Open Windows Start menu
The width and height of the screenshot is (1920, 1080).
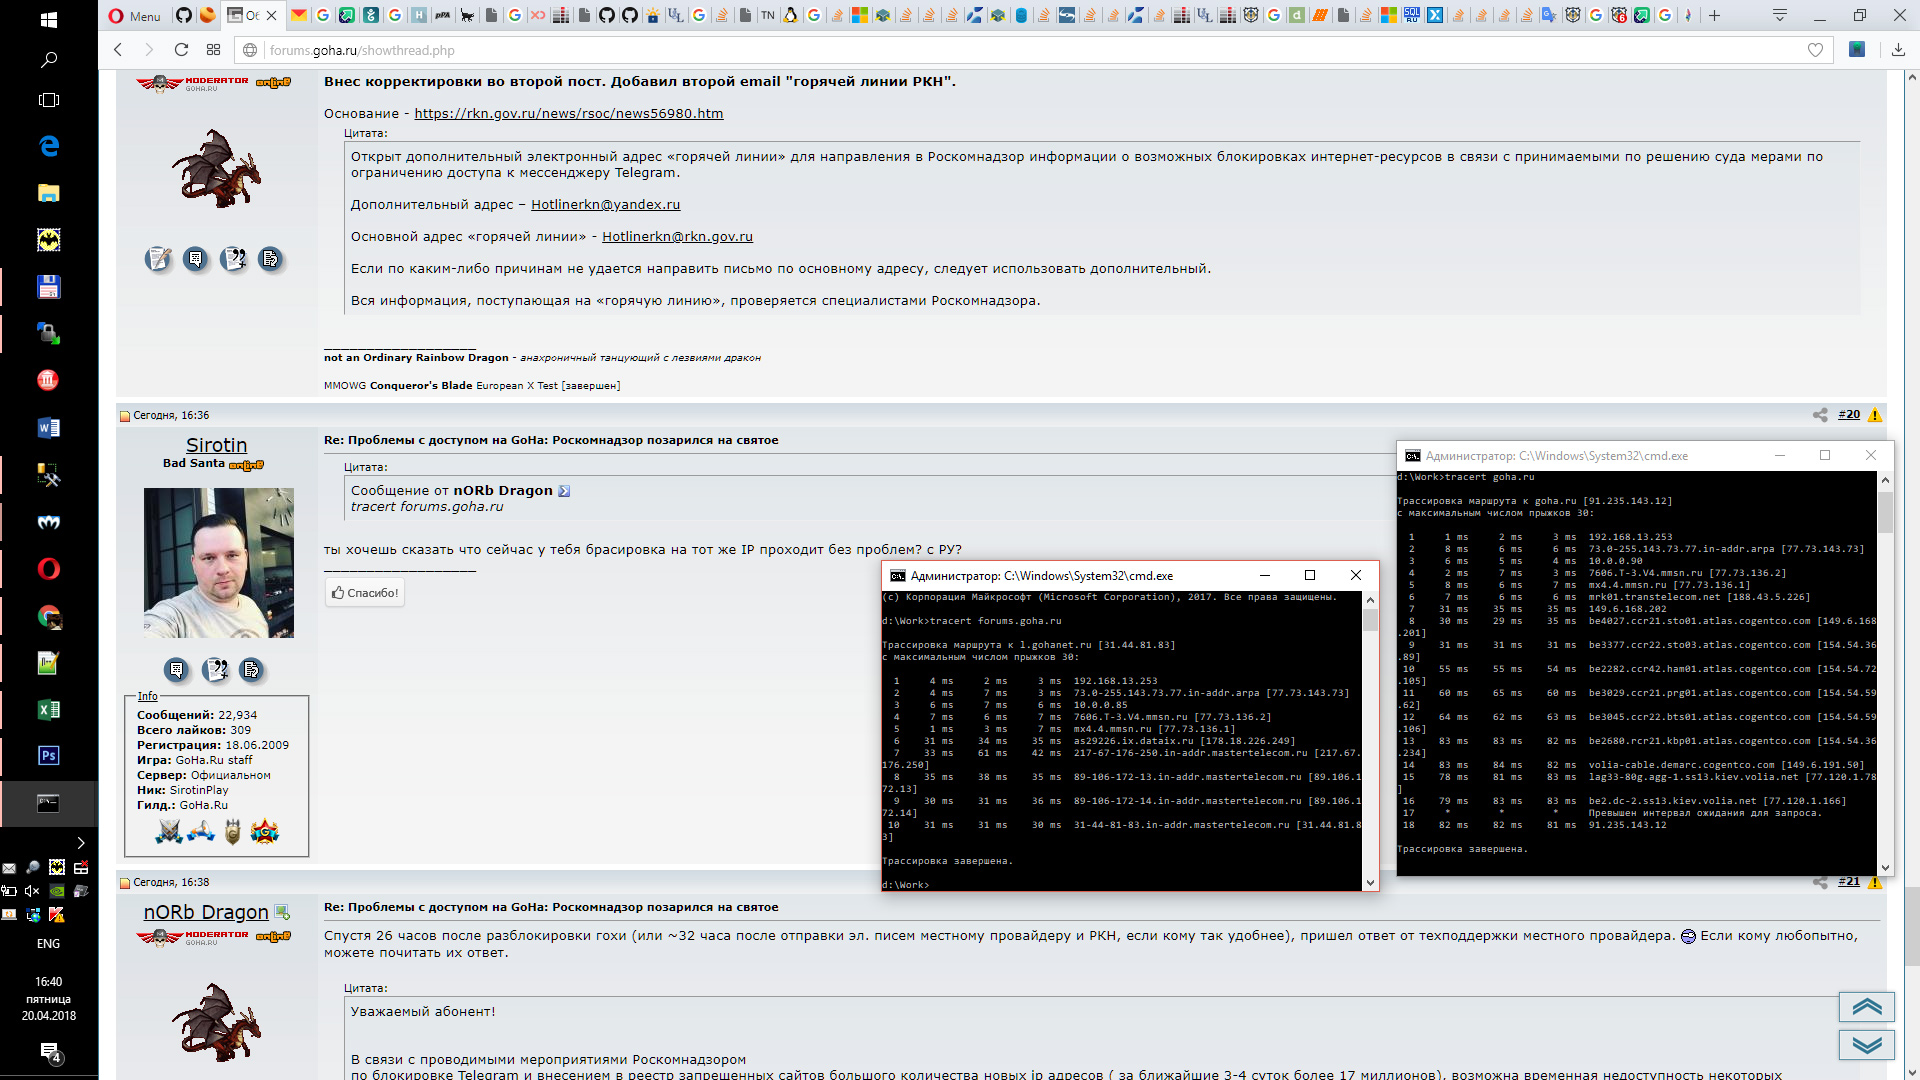click(x=48, y=19)
